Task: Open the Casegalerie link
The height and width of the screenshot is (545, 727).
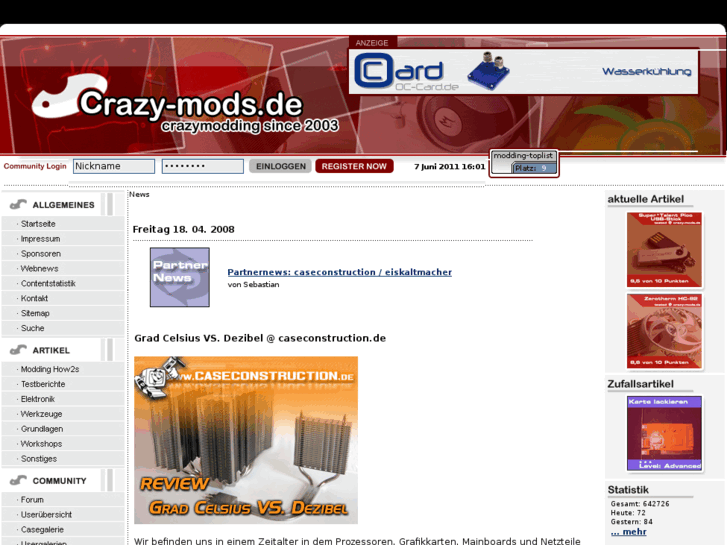Action: pyautogui.click(x=42, y=529)
